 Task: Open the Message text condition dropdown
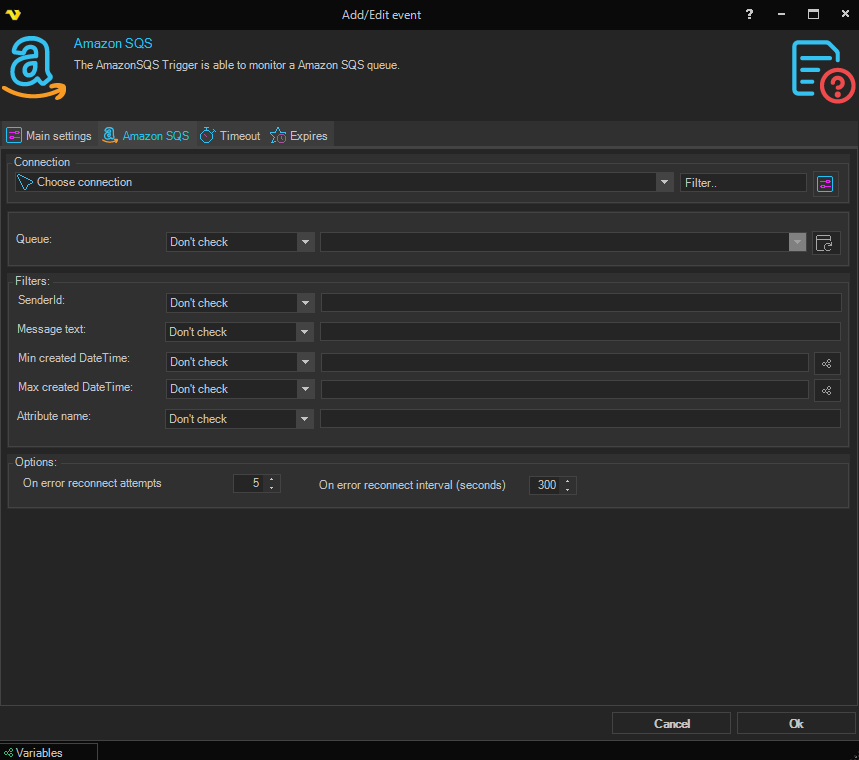coord(305,332)
